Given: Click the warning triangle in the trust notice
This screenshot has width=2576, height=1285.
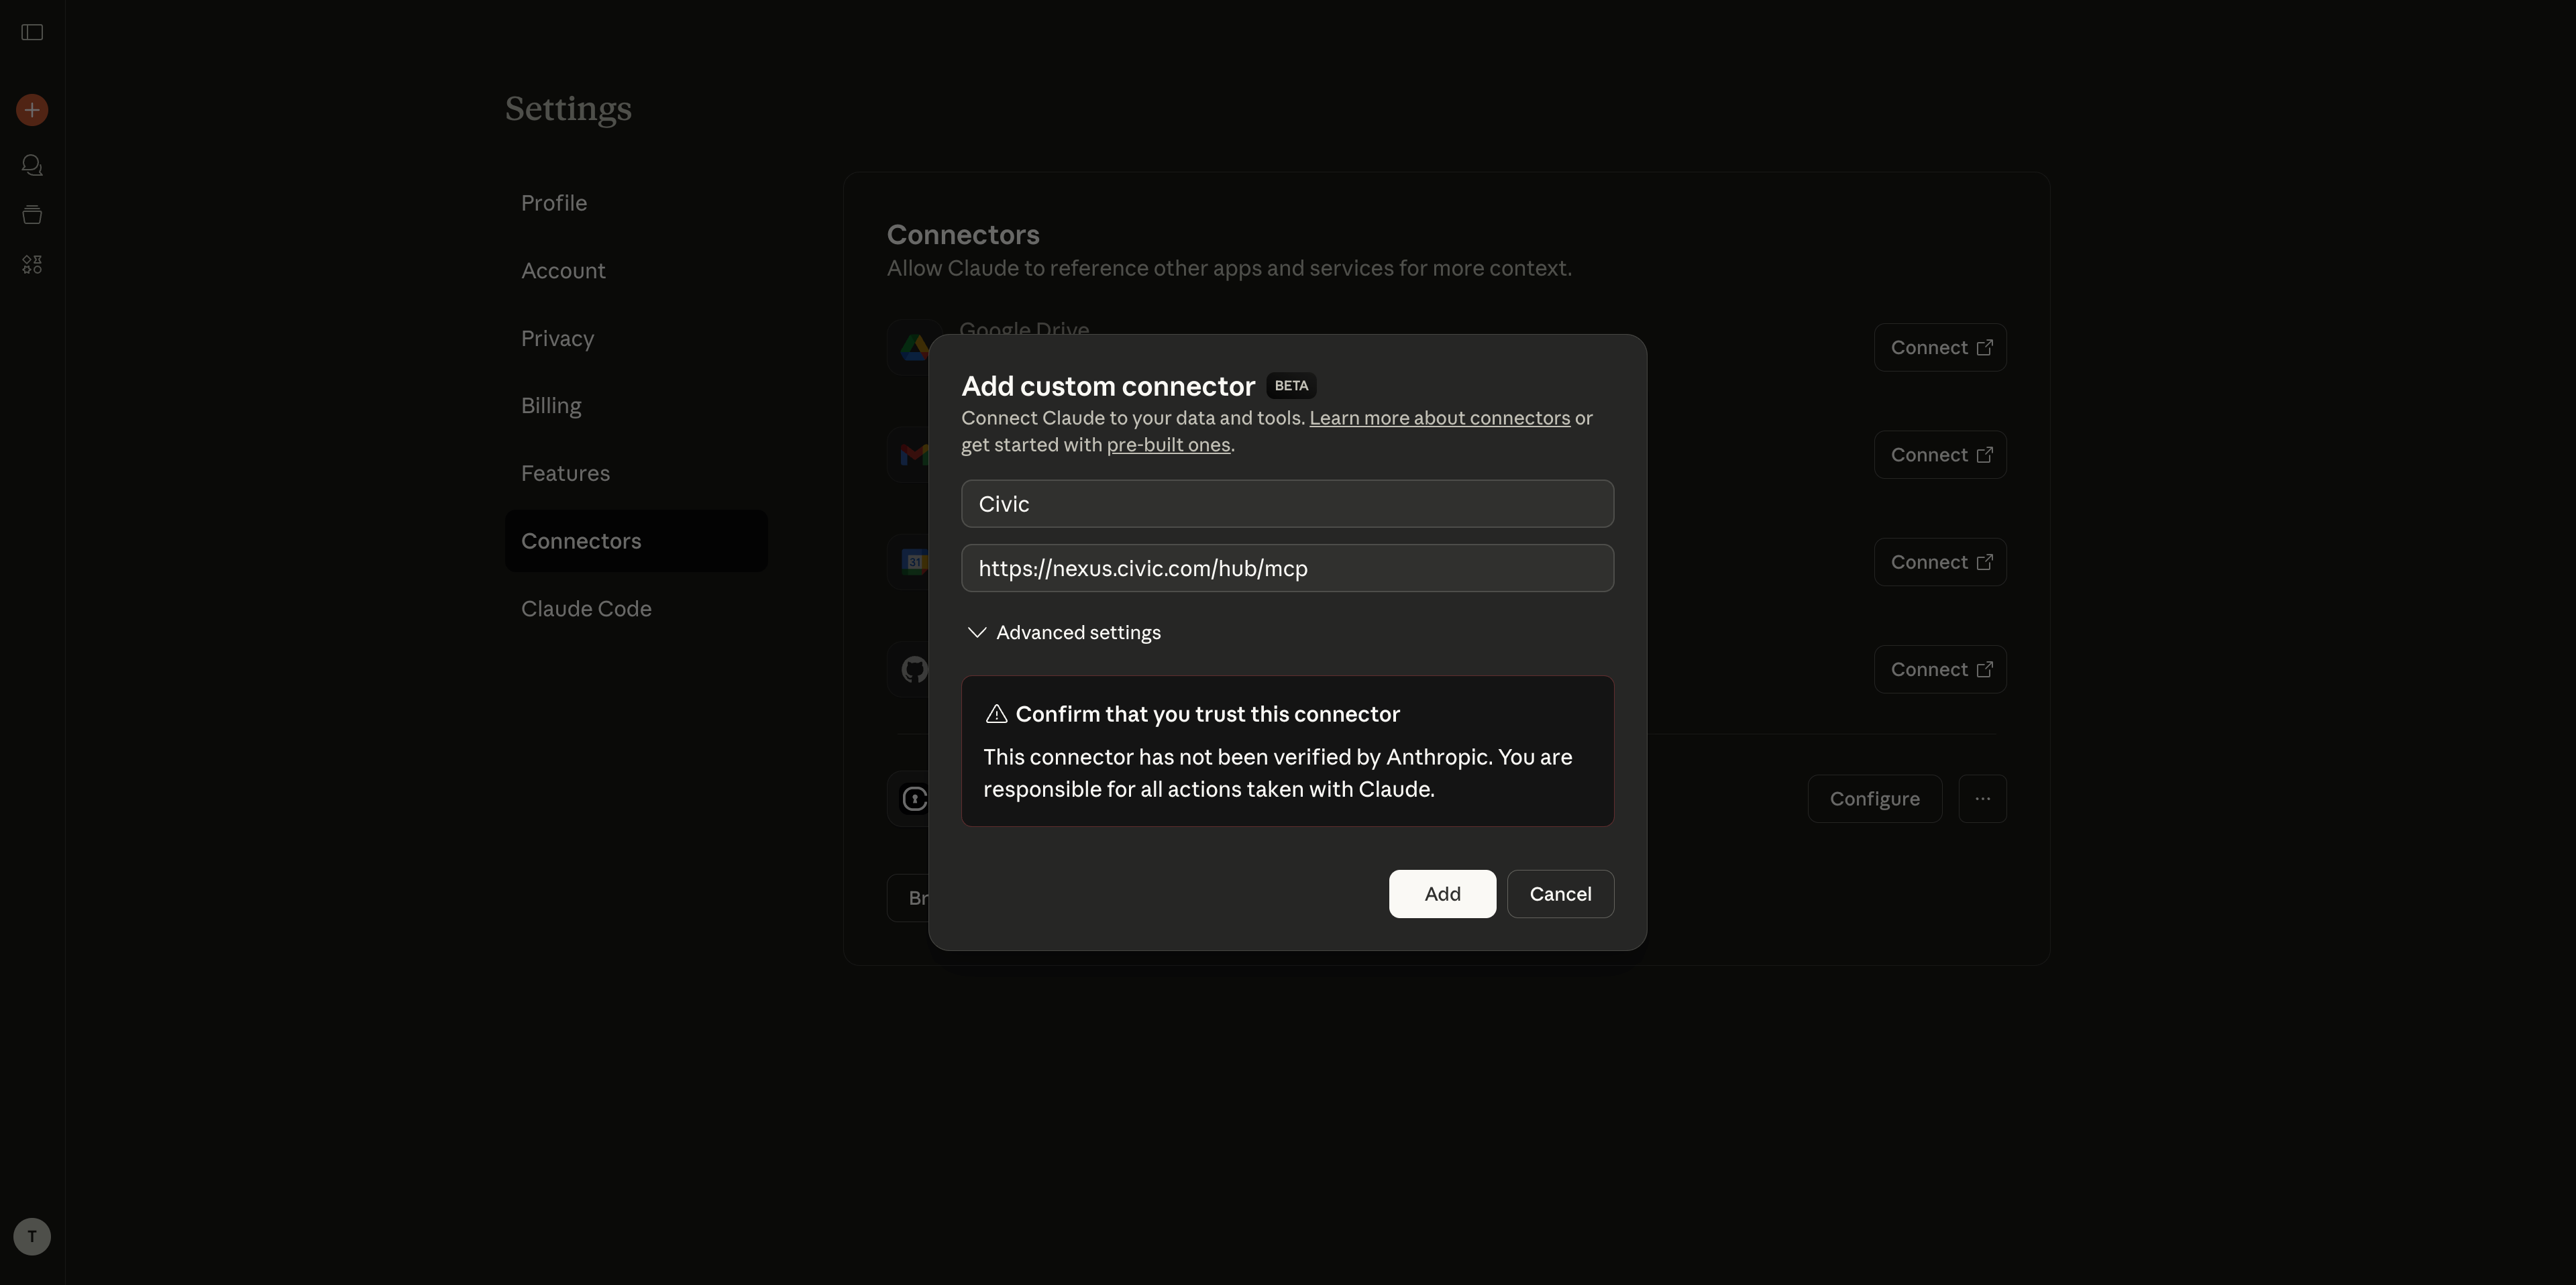Looking at the screenshot, I should pos(996,713).
